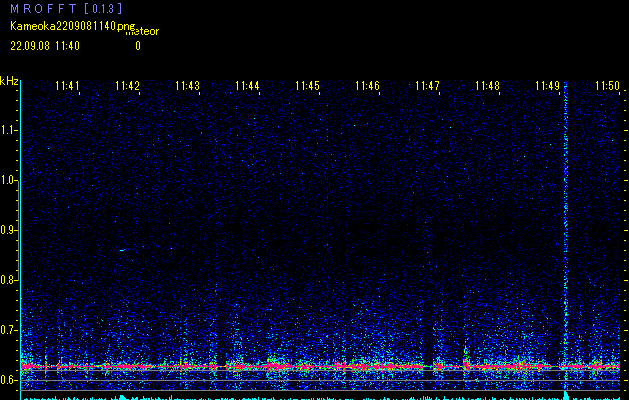The height and width of the screenshot is (400, 629).
Task: Click the 11:44 time marker
Action: point(247,86)
